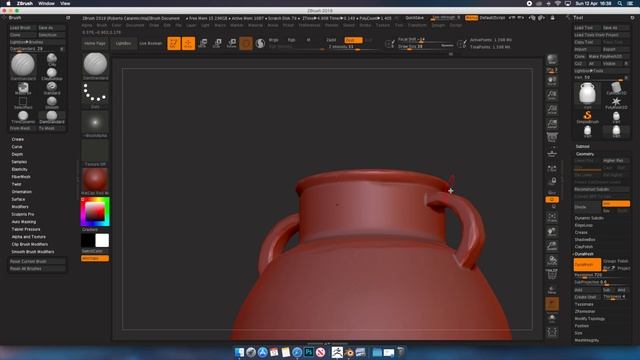Select the PolyMesh3D star tool
Image resolution: width=640 pixels, height=360 pixels.
pos(616,102)
